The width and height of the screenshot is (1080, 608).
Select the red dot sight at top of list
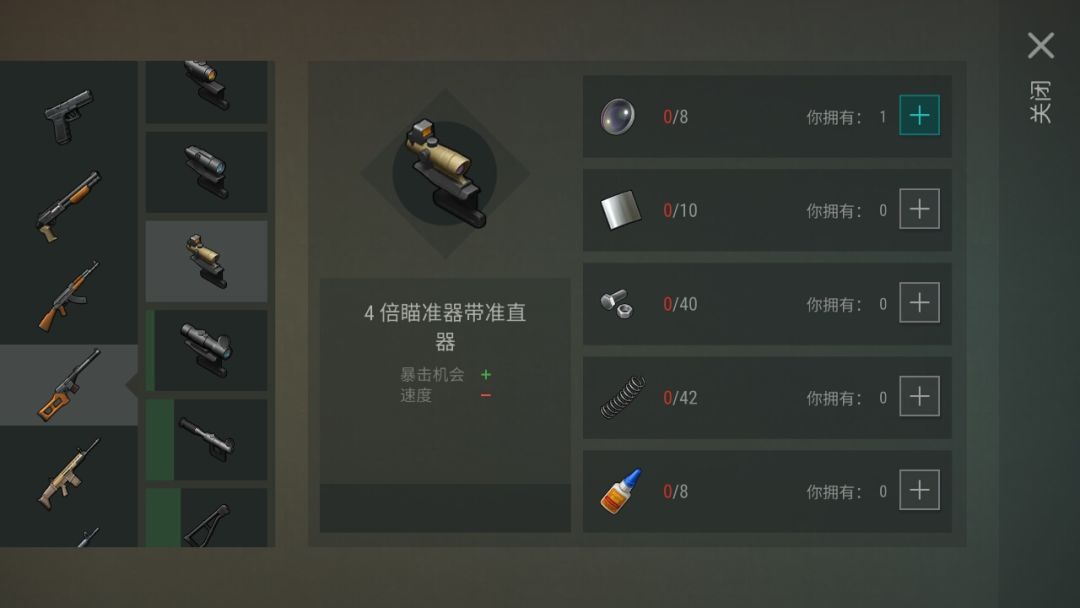(x=207, y=92)
